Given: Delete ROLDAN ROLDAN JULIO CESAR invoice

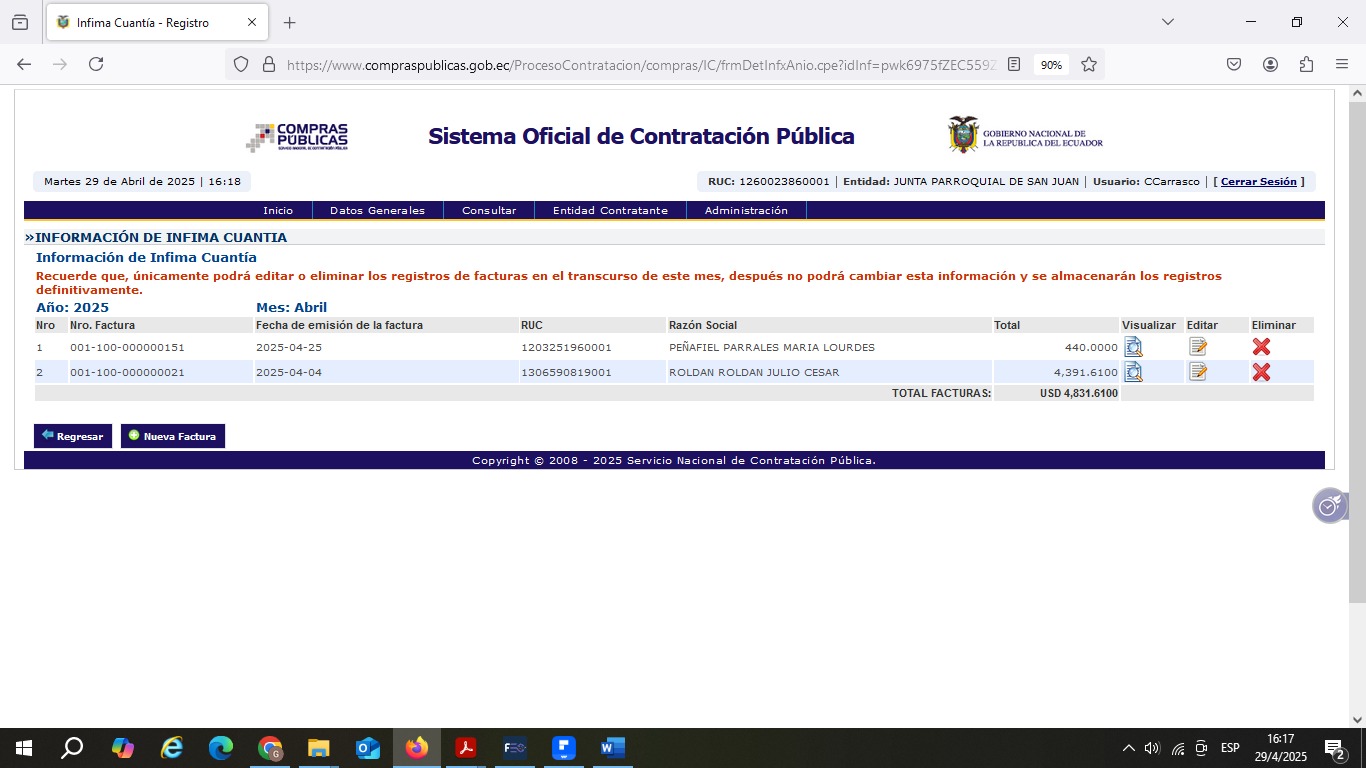Looking at the screenshot, I should (1261, 372).
